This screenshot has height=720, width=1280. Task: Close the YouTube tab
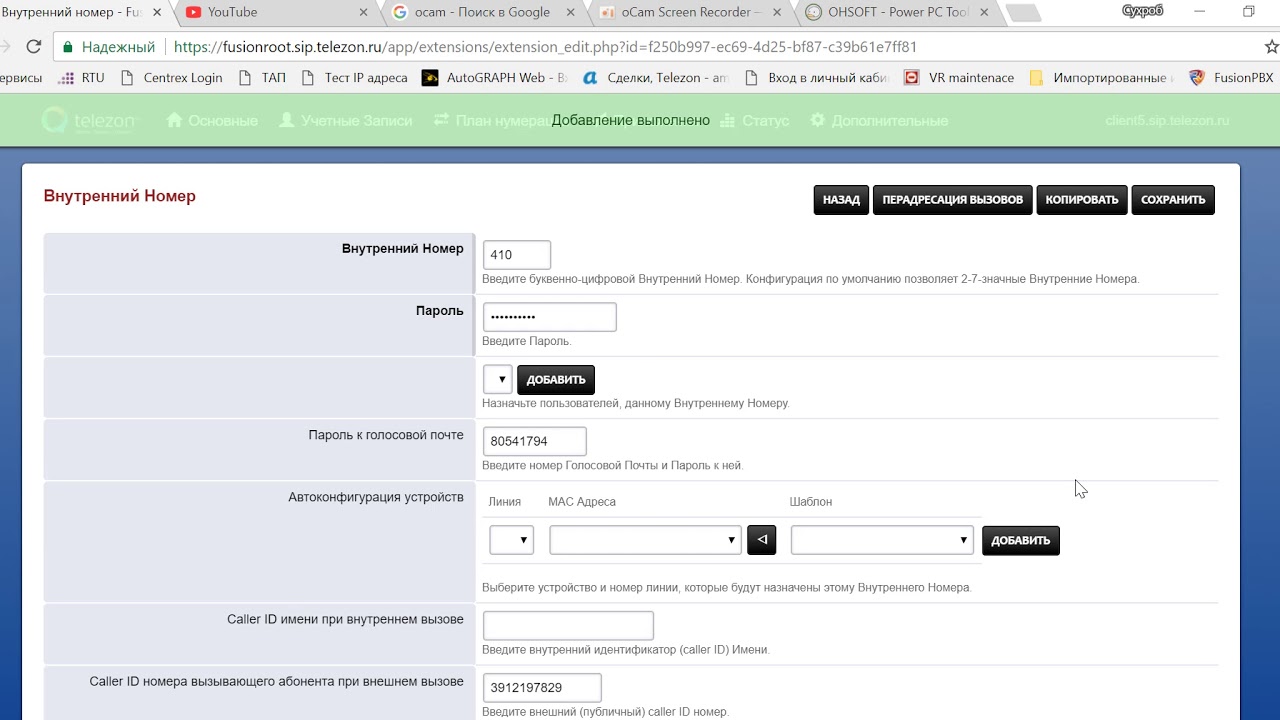pyautogui.click(x=362, y=12)
